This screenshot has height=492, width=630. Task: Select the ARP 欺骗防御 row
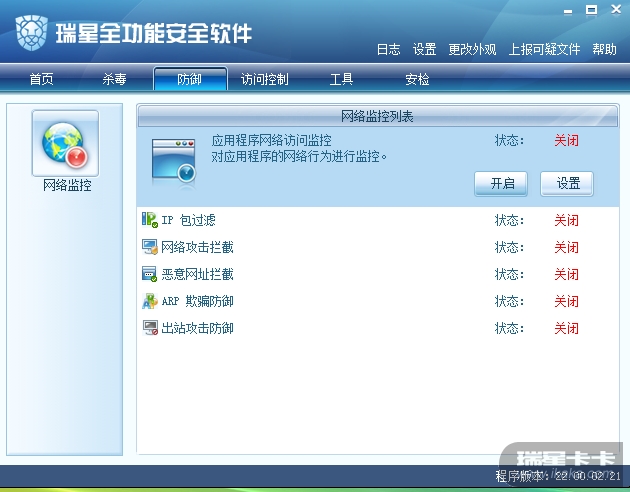point(377,301)
